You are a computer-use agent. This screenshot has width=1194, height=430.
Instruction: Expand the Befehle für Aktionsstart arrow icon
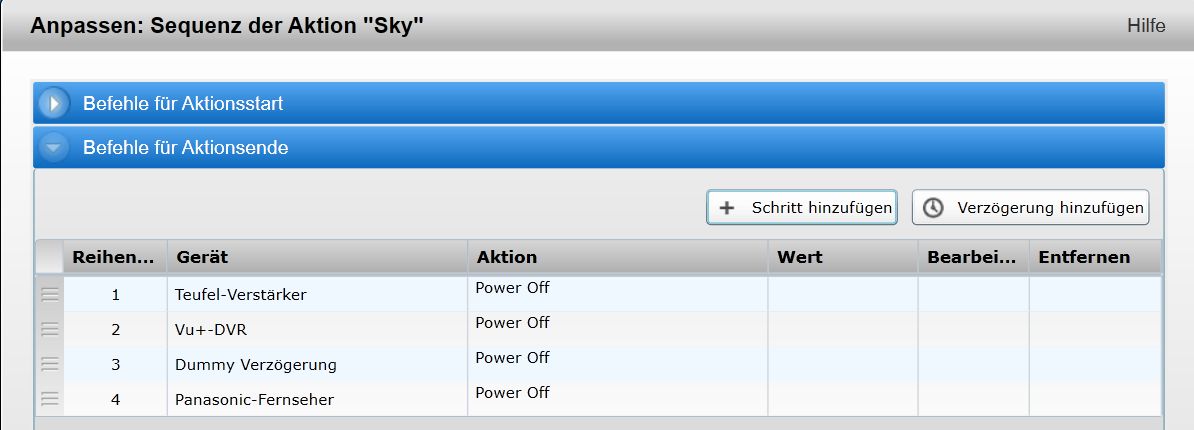point(55,103)
